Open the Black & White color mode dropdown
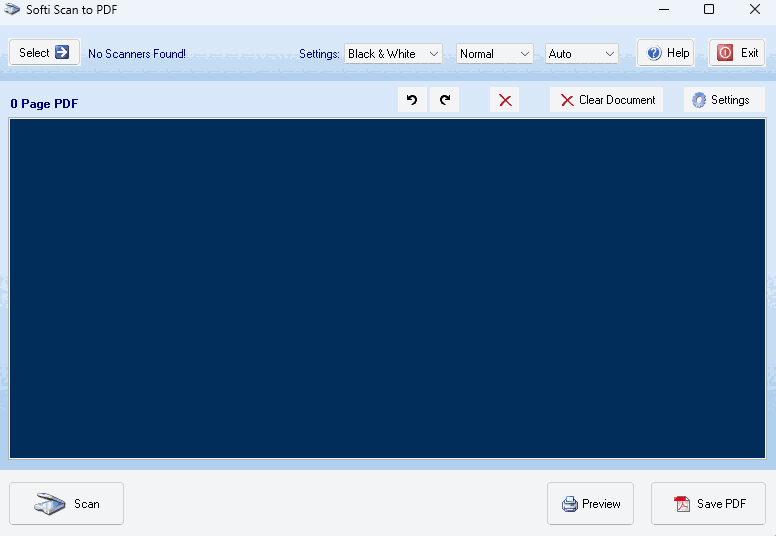 coord(393,53)
